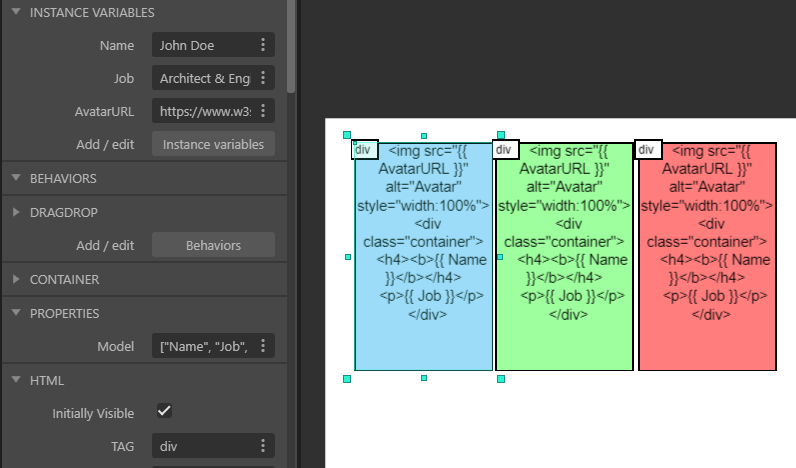
Task: Click the Initially Visible label
Action: 93,414
